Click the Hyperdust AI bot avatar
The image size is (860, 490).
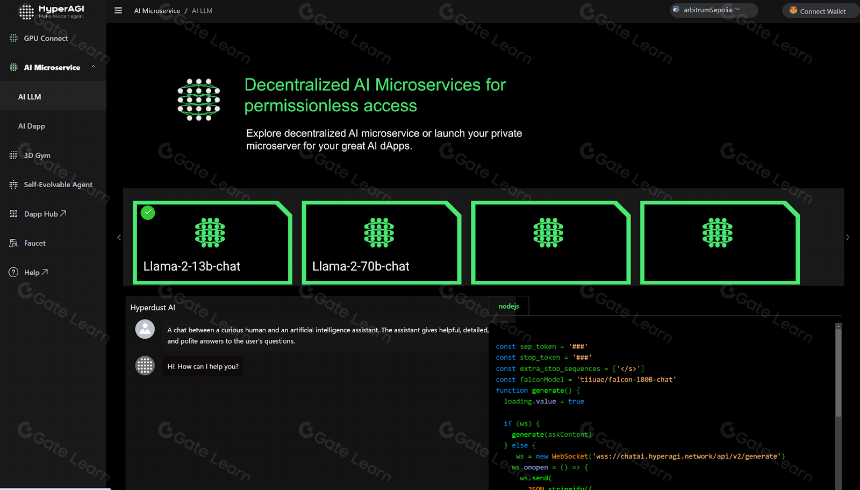pyautogui.click(x=145, y=365)
